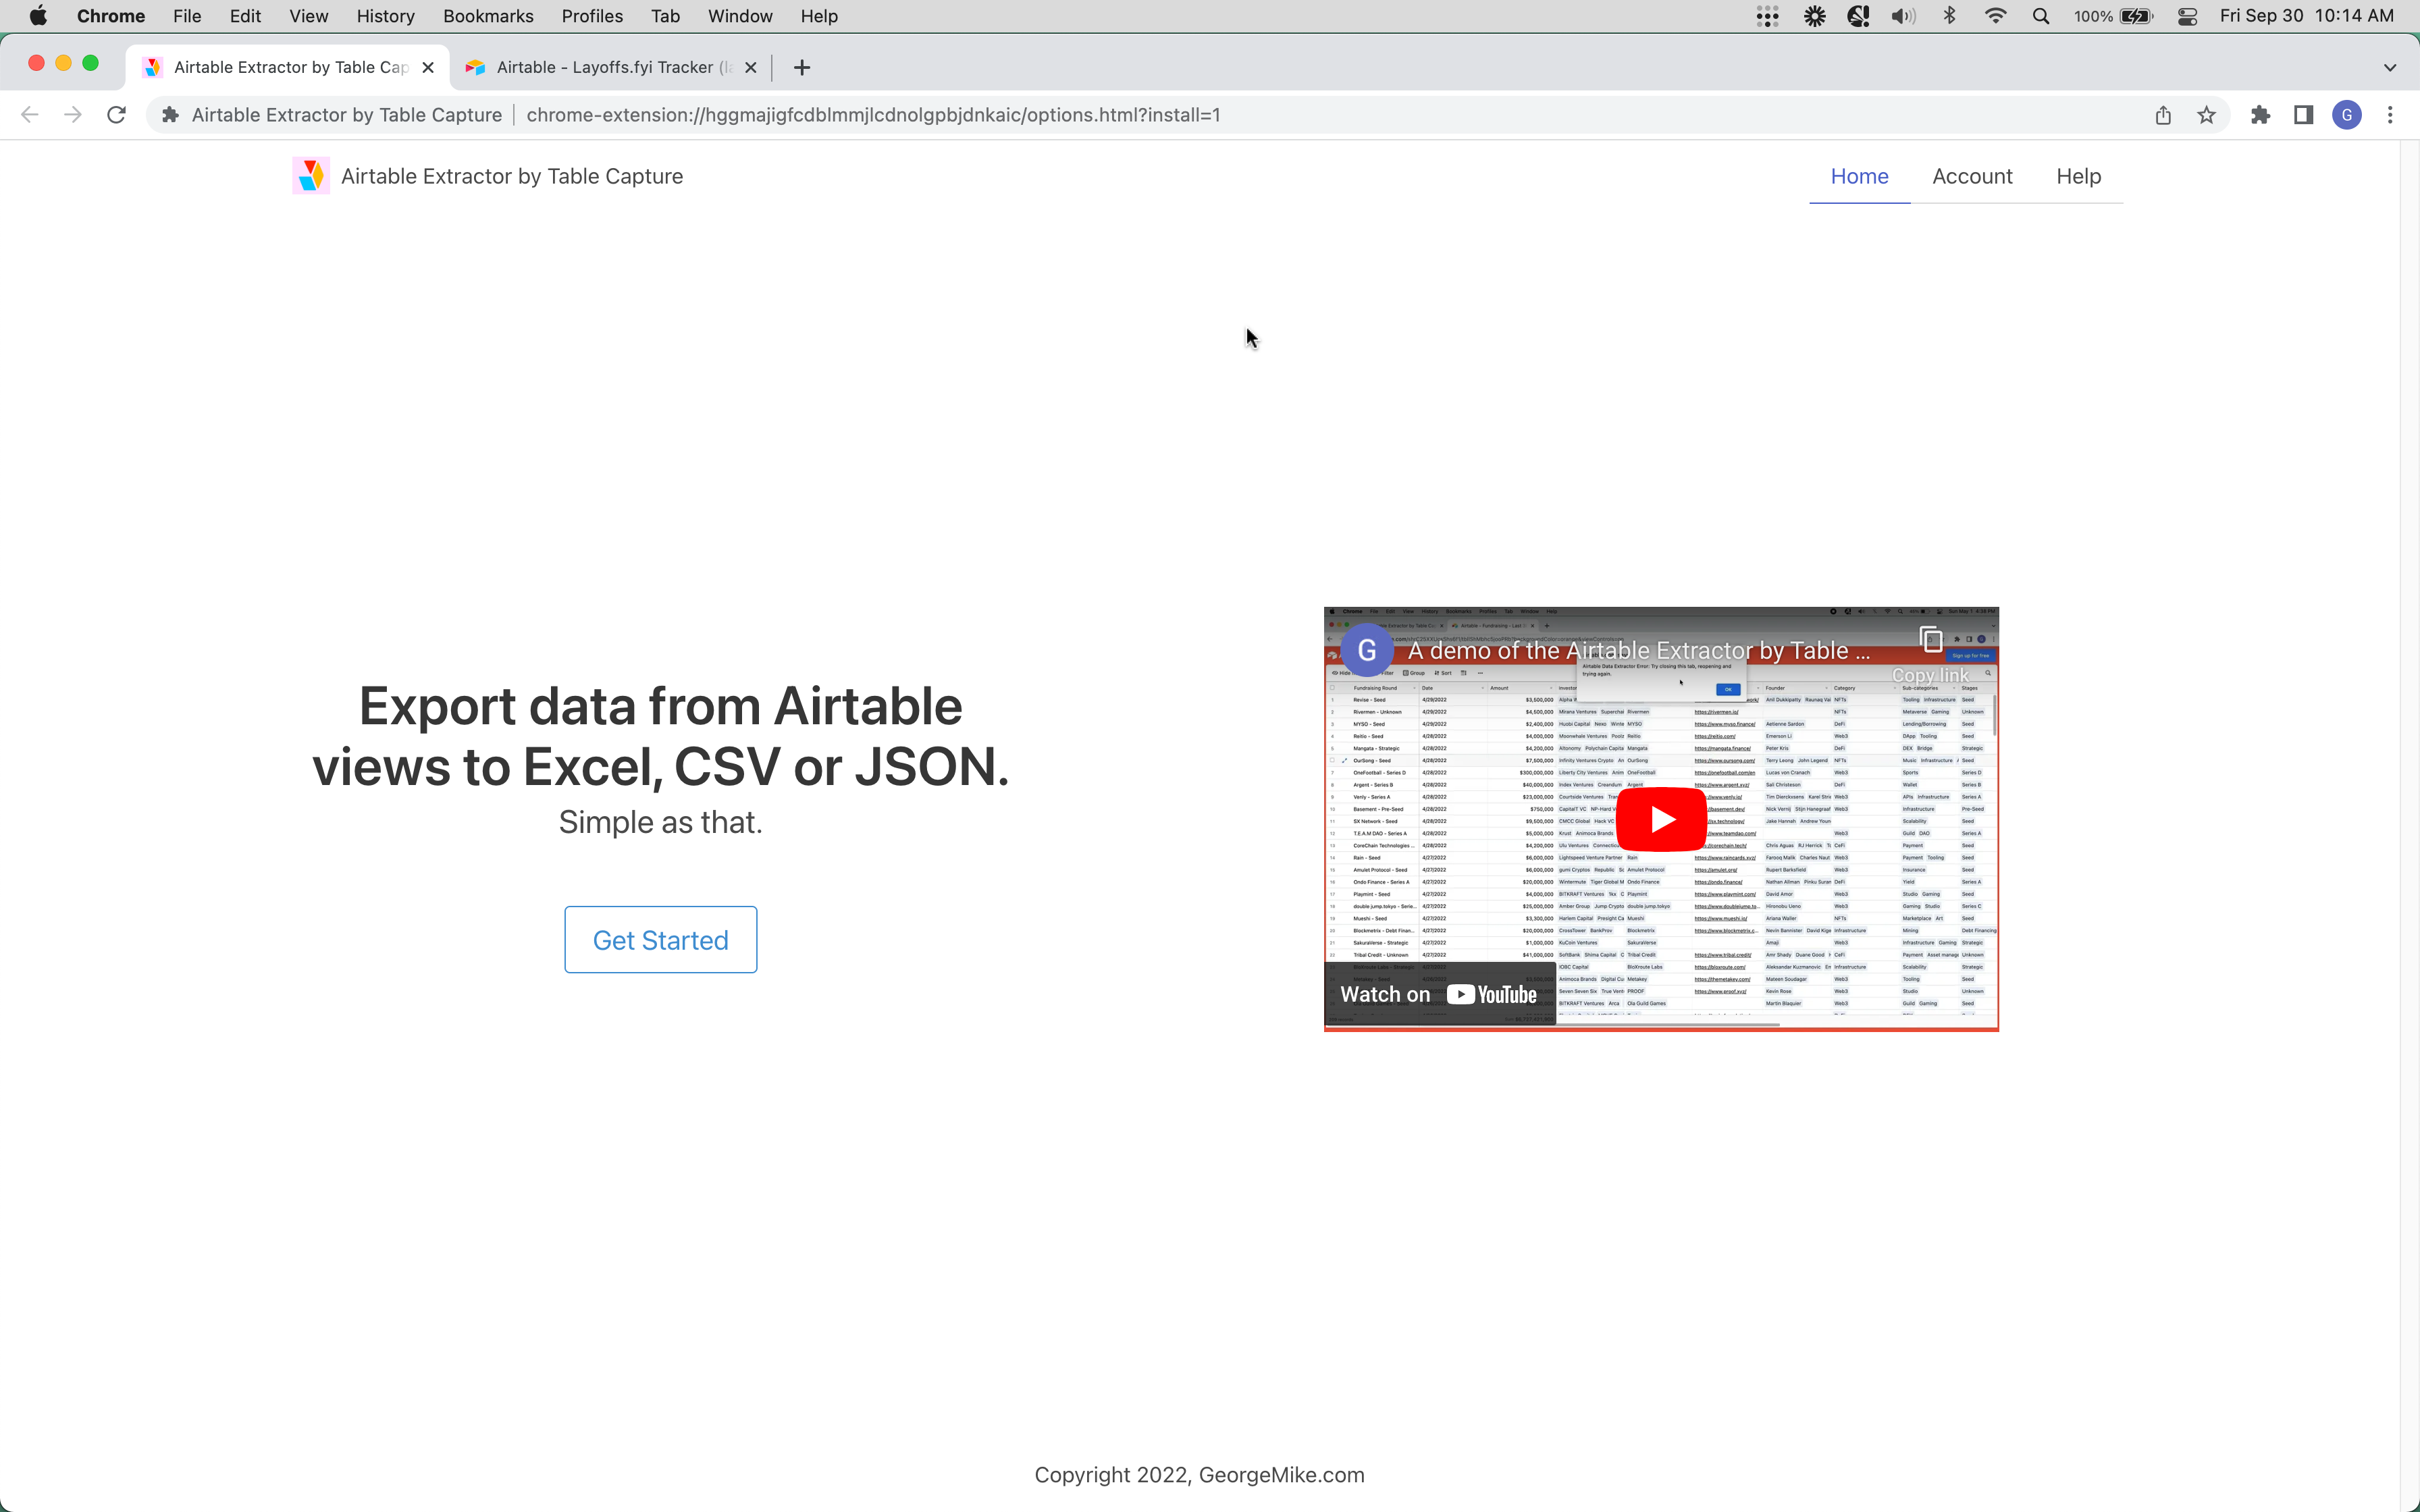This screenshot has width=2420, height=1512.
Task: Reload the current page
Action: [116, 115]
